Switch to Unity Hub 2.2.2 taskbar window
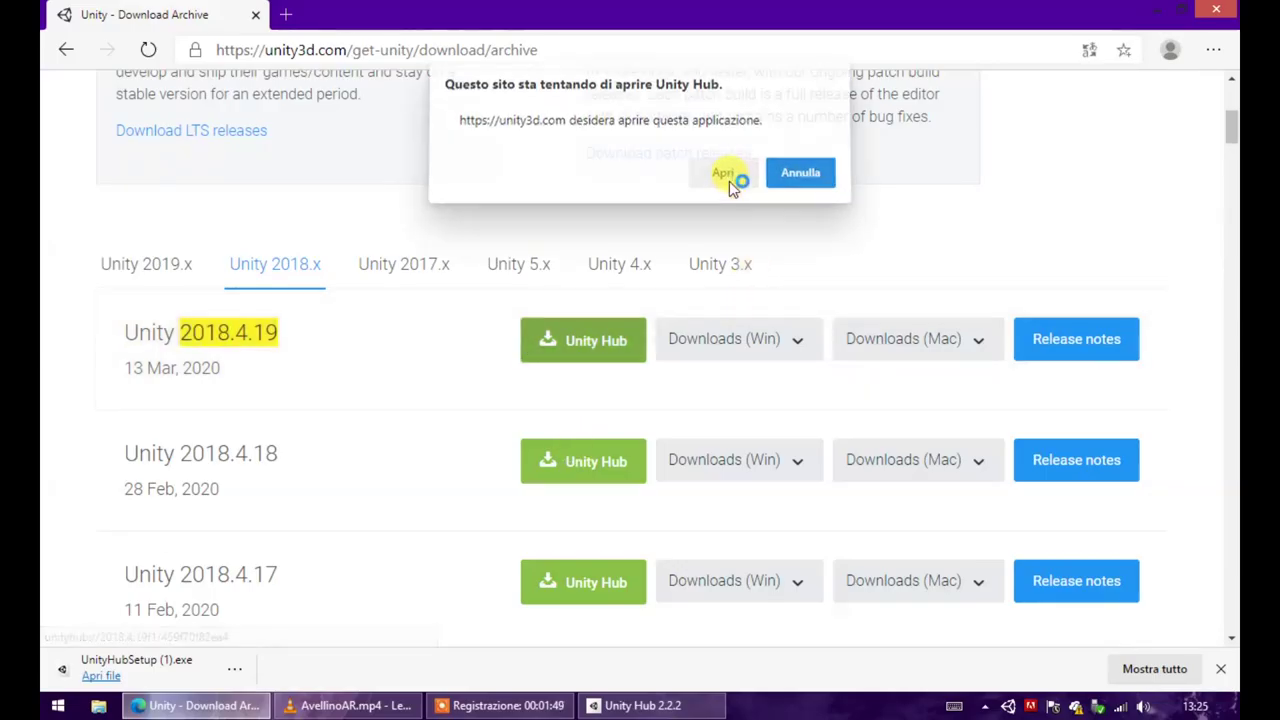Screen dimensions: 1280x720 [x=651, y=705]
